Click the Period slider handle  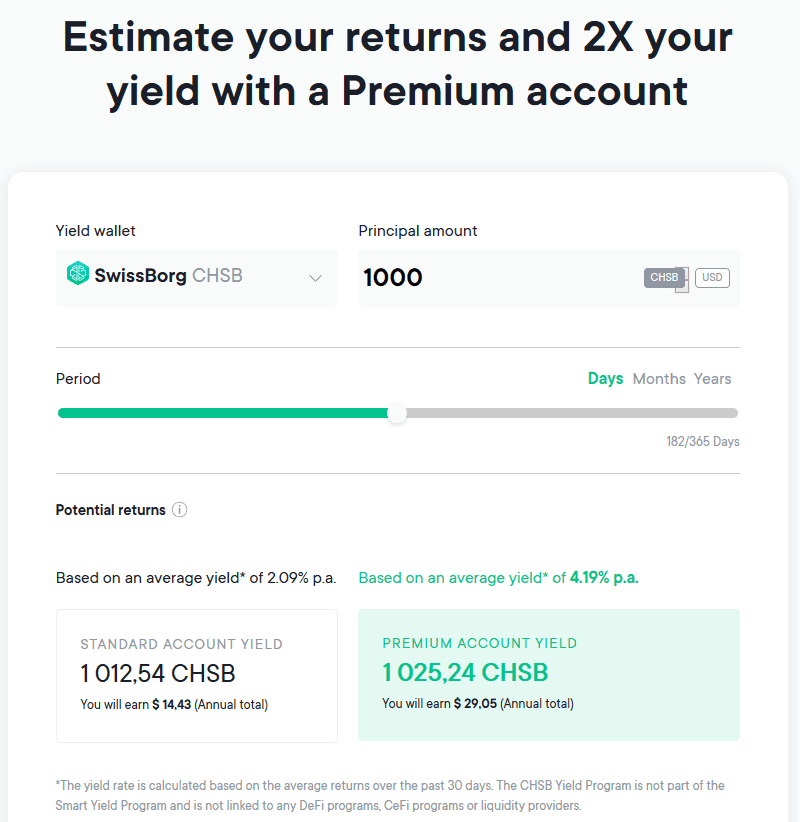click(x=397, y=413)
